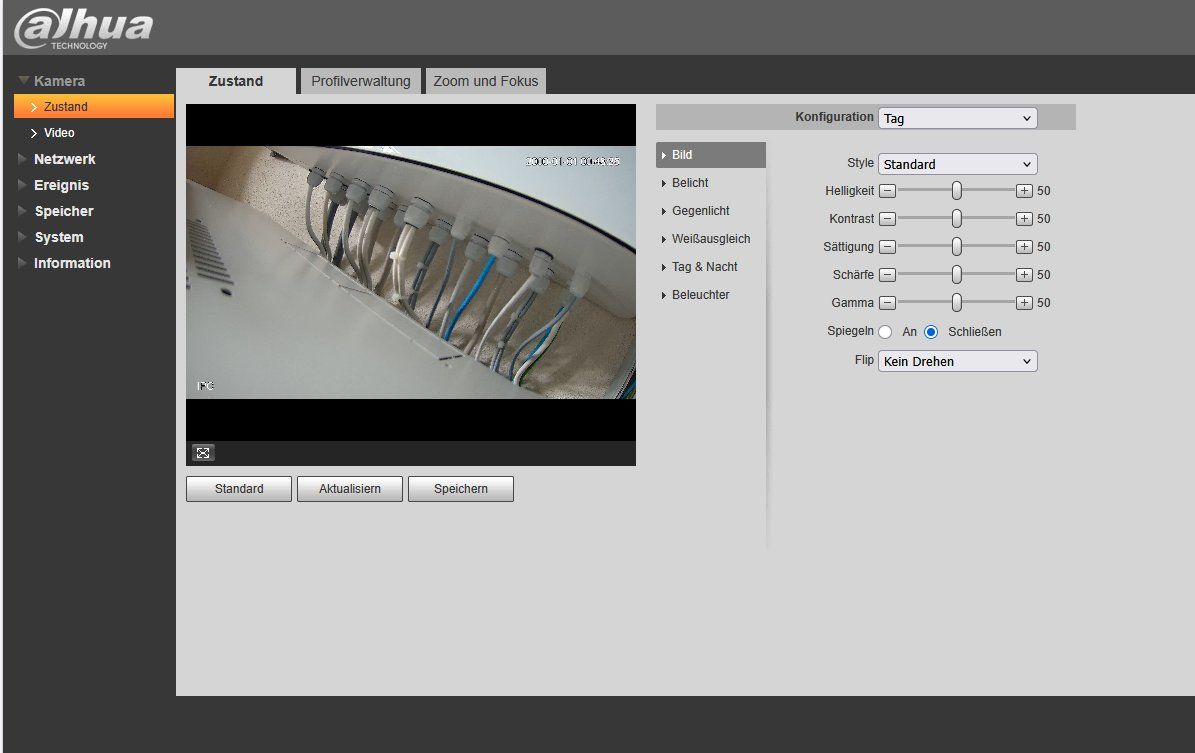Increase Schärfe with the plus icon
The width and height of the screenshot is (1195, 753).
click(x=1024, y=275)
